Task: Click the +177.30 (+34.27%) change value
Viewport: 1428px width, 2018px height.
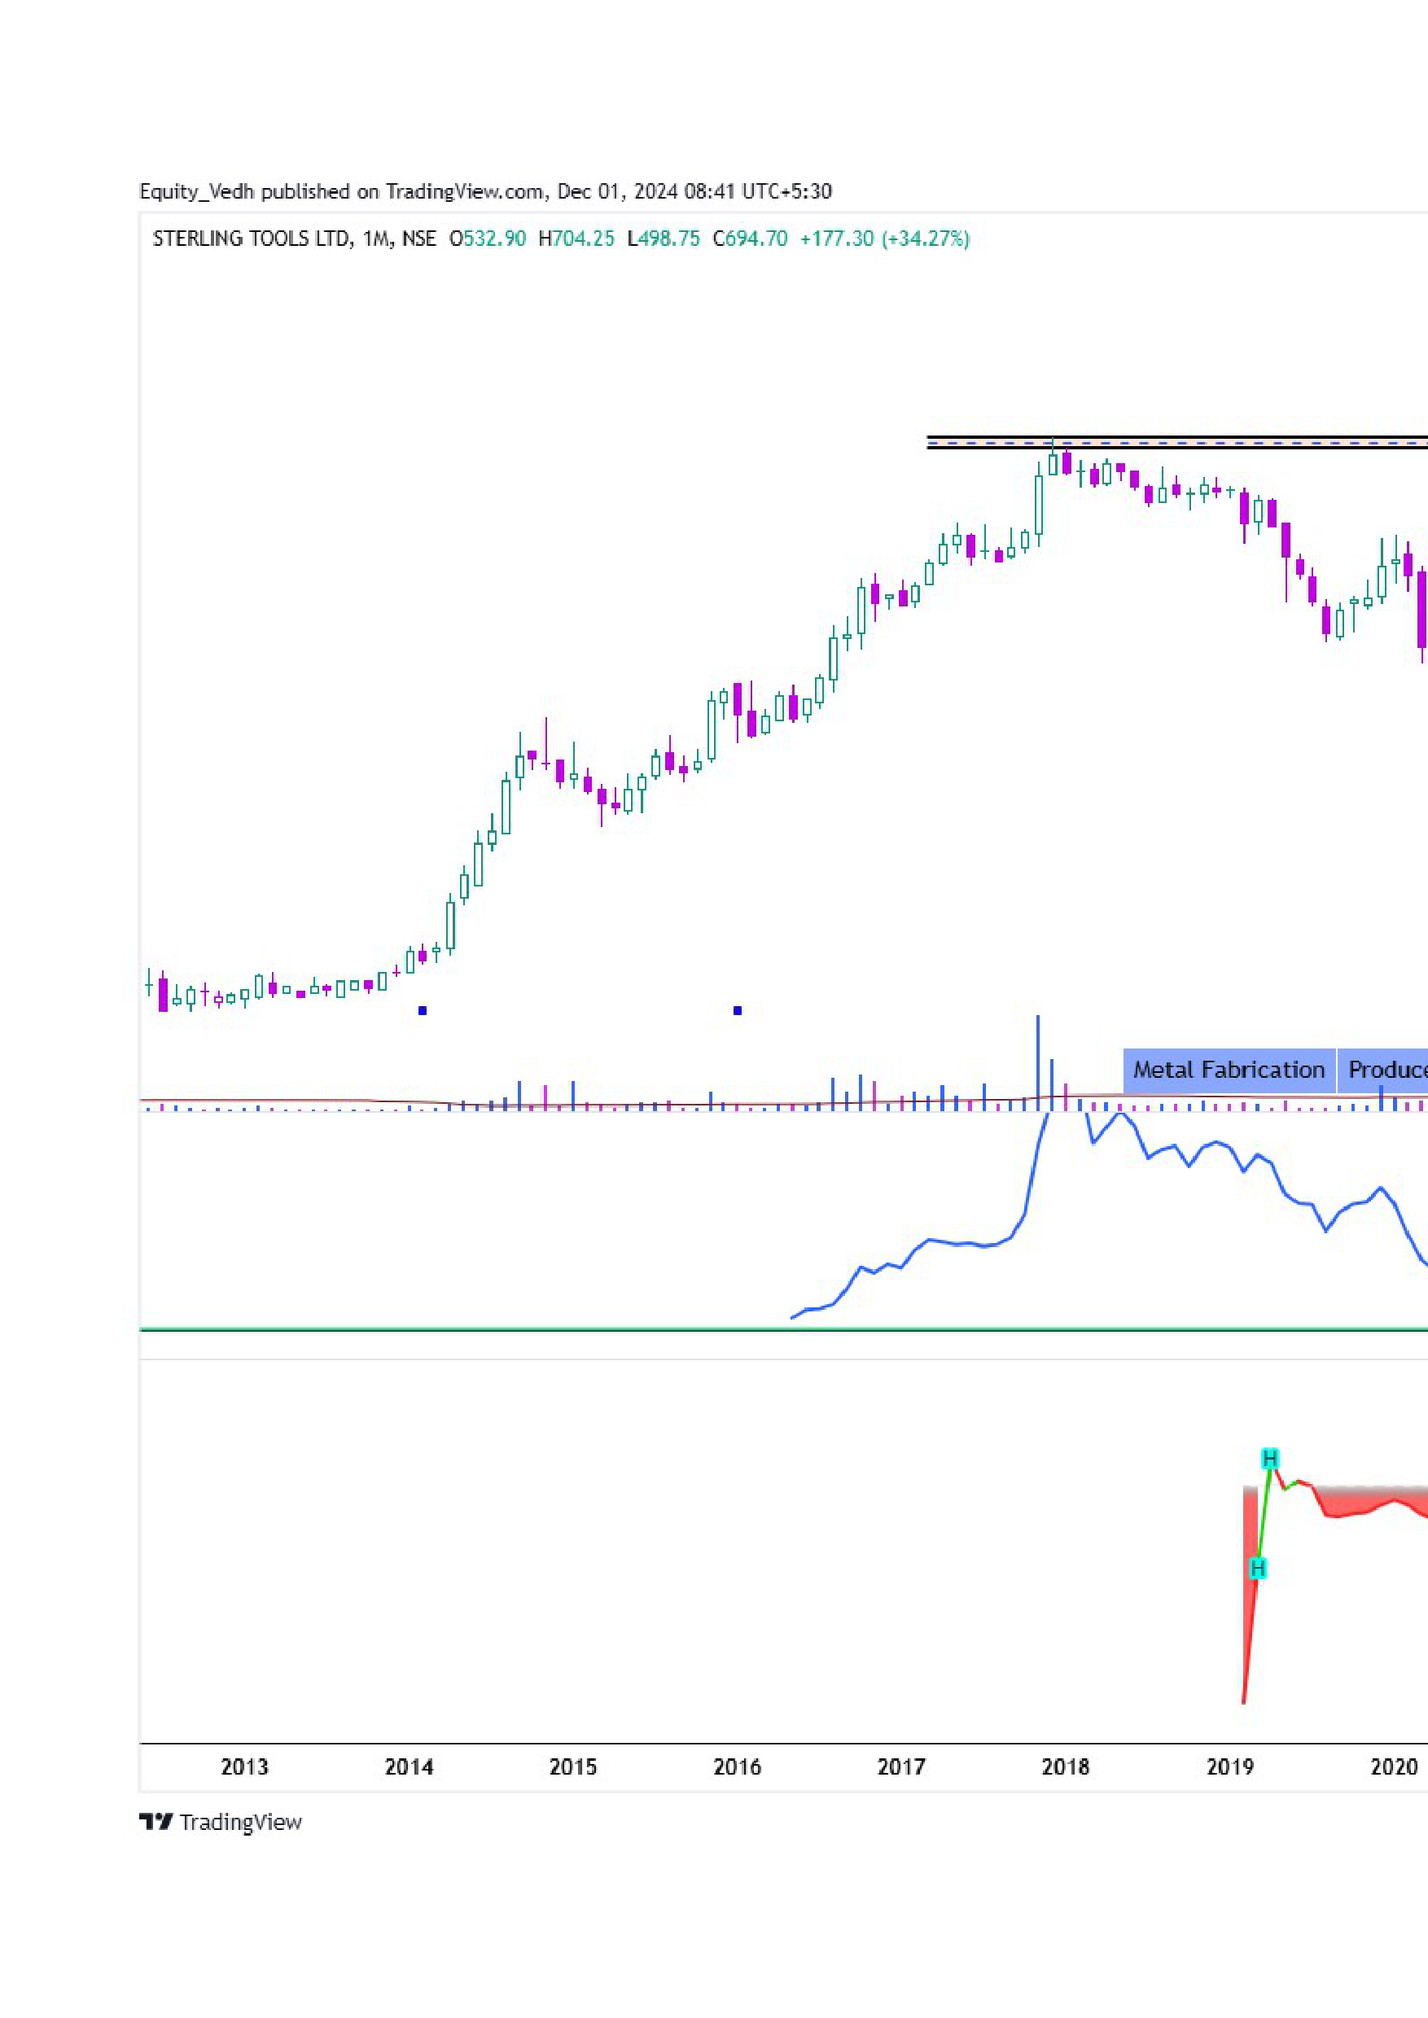Action: [884, 238]
